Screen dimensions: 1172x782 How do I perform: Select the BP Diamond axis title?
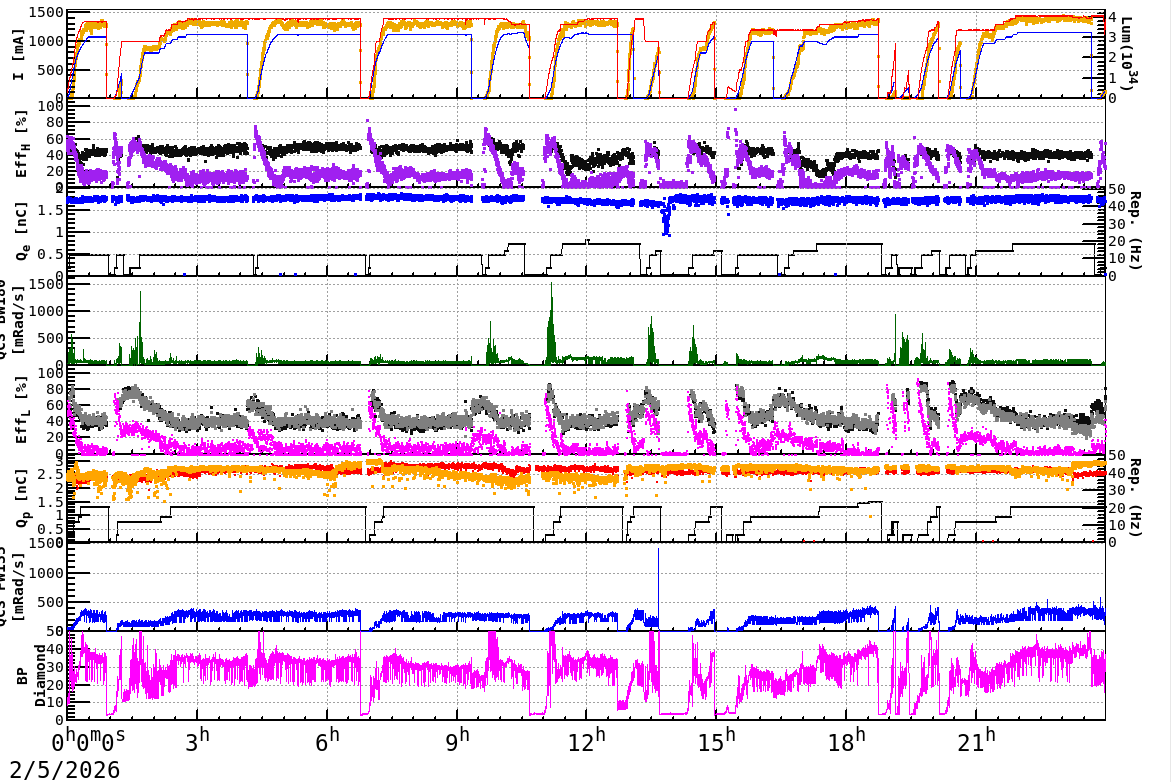pos(31,676)
